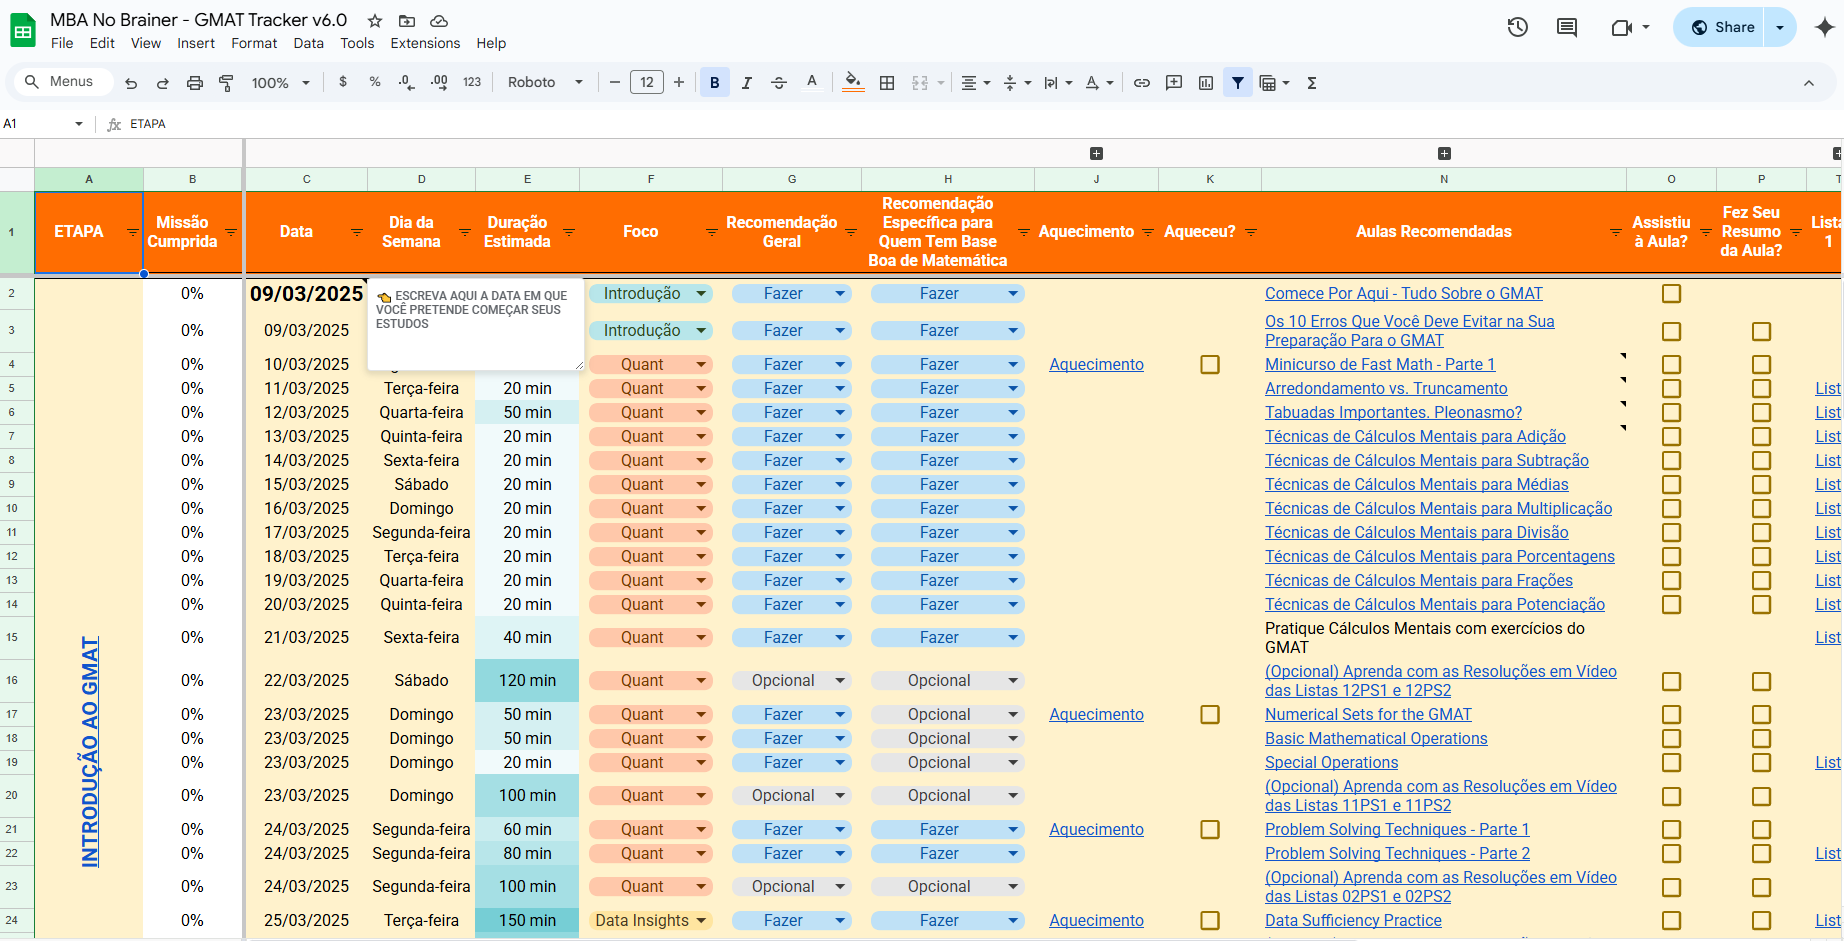Open version history clock icon
This screenshot has width=1844, height=941.
1517,28
